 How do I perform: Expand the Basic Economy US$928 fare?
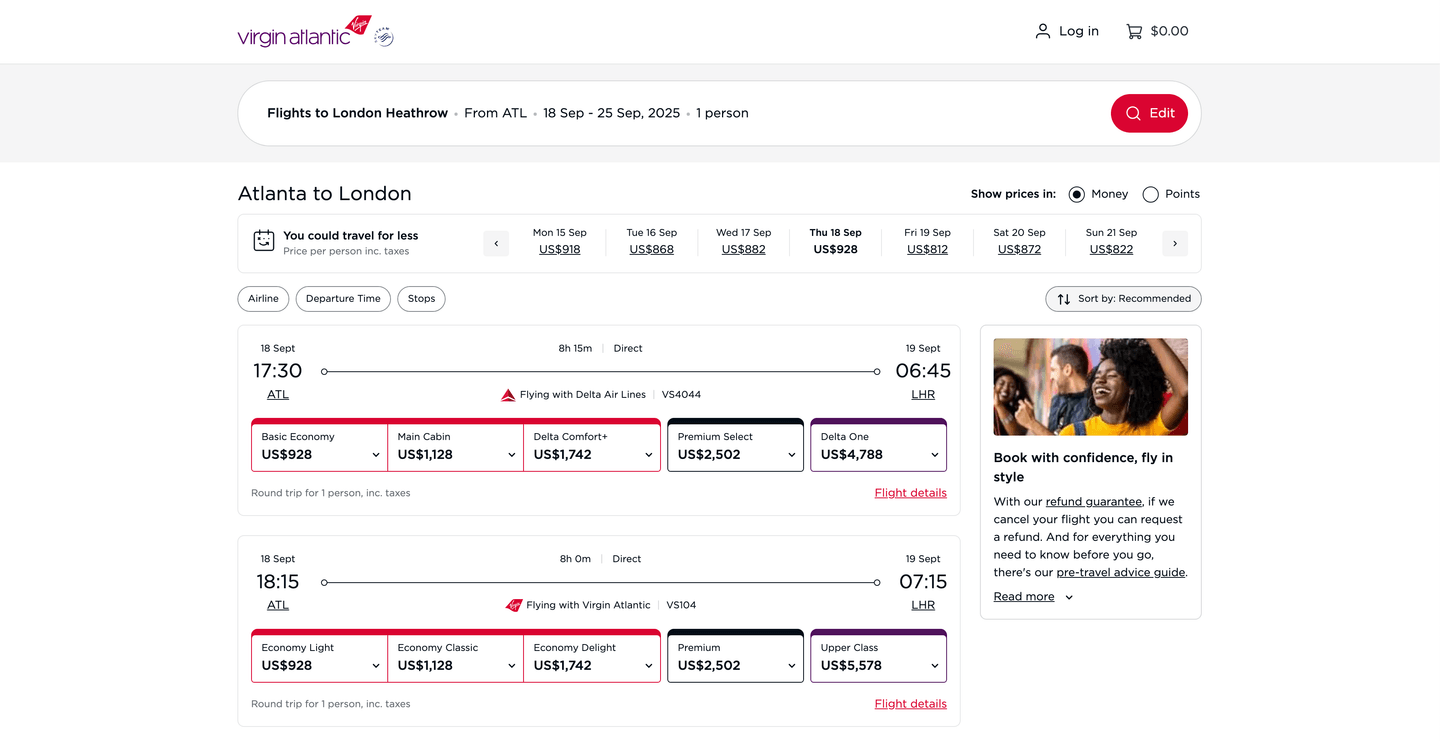coord(319,446)
